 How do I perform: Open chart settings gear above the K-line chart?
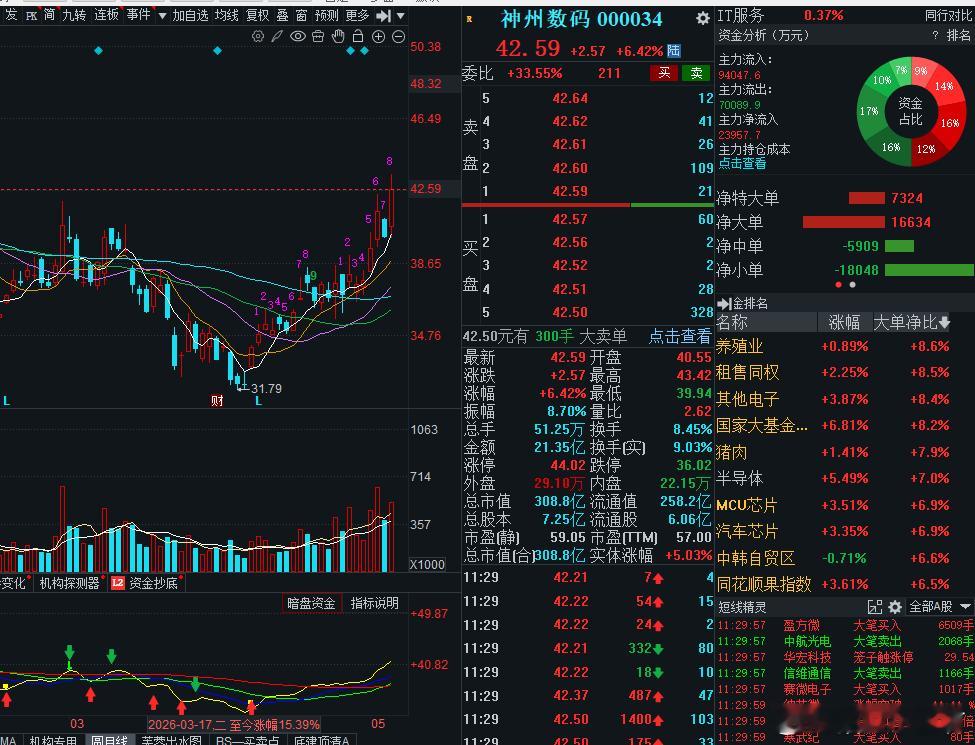pos(257,37)
